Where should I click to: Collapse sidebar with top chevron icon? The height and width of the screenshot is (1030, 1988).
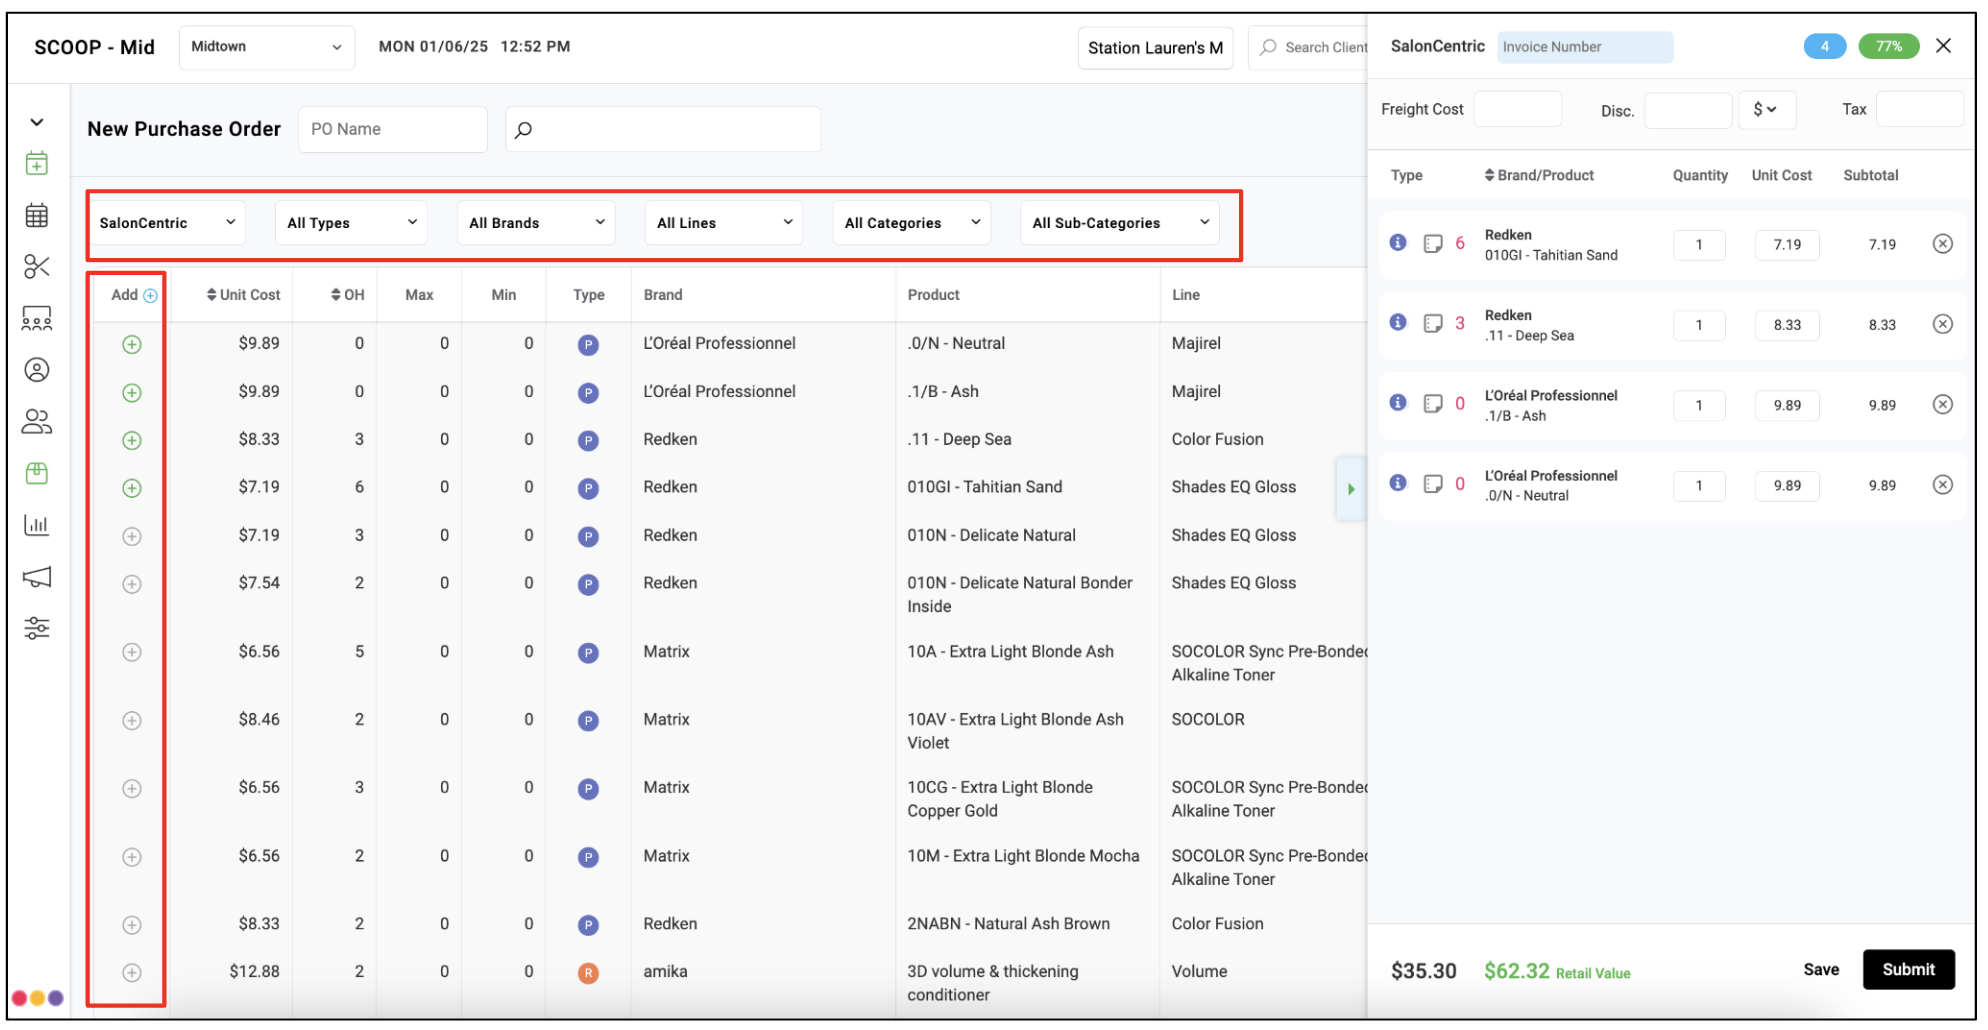[x=37, y=122]
